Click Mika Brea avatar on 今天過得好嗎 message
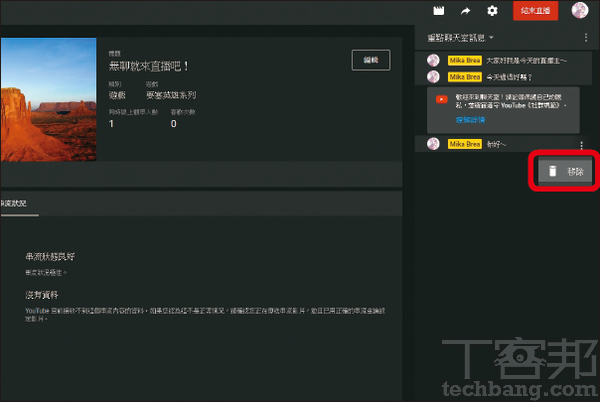The height and width of the screenshot is (402, 600). point(433,76)
